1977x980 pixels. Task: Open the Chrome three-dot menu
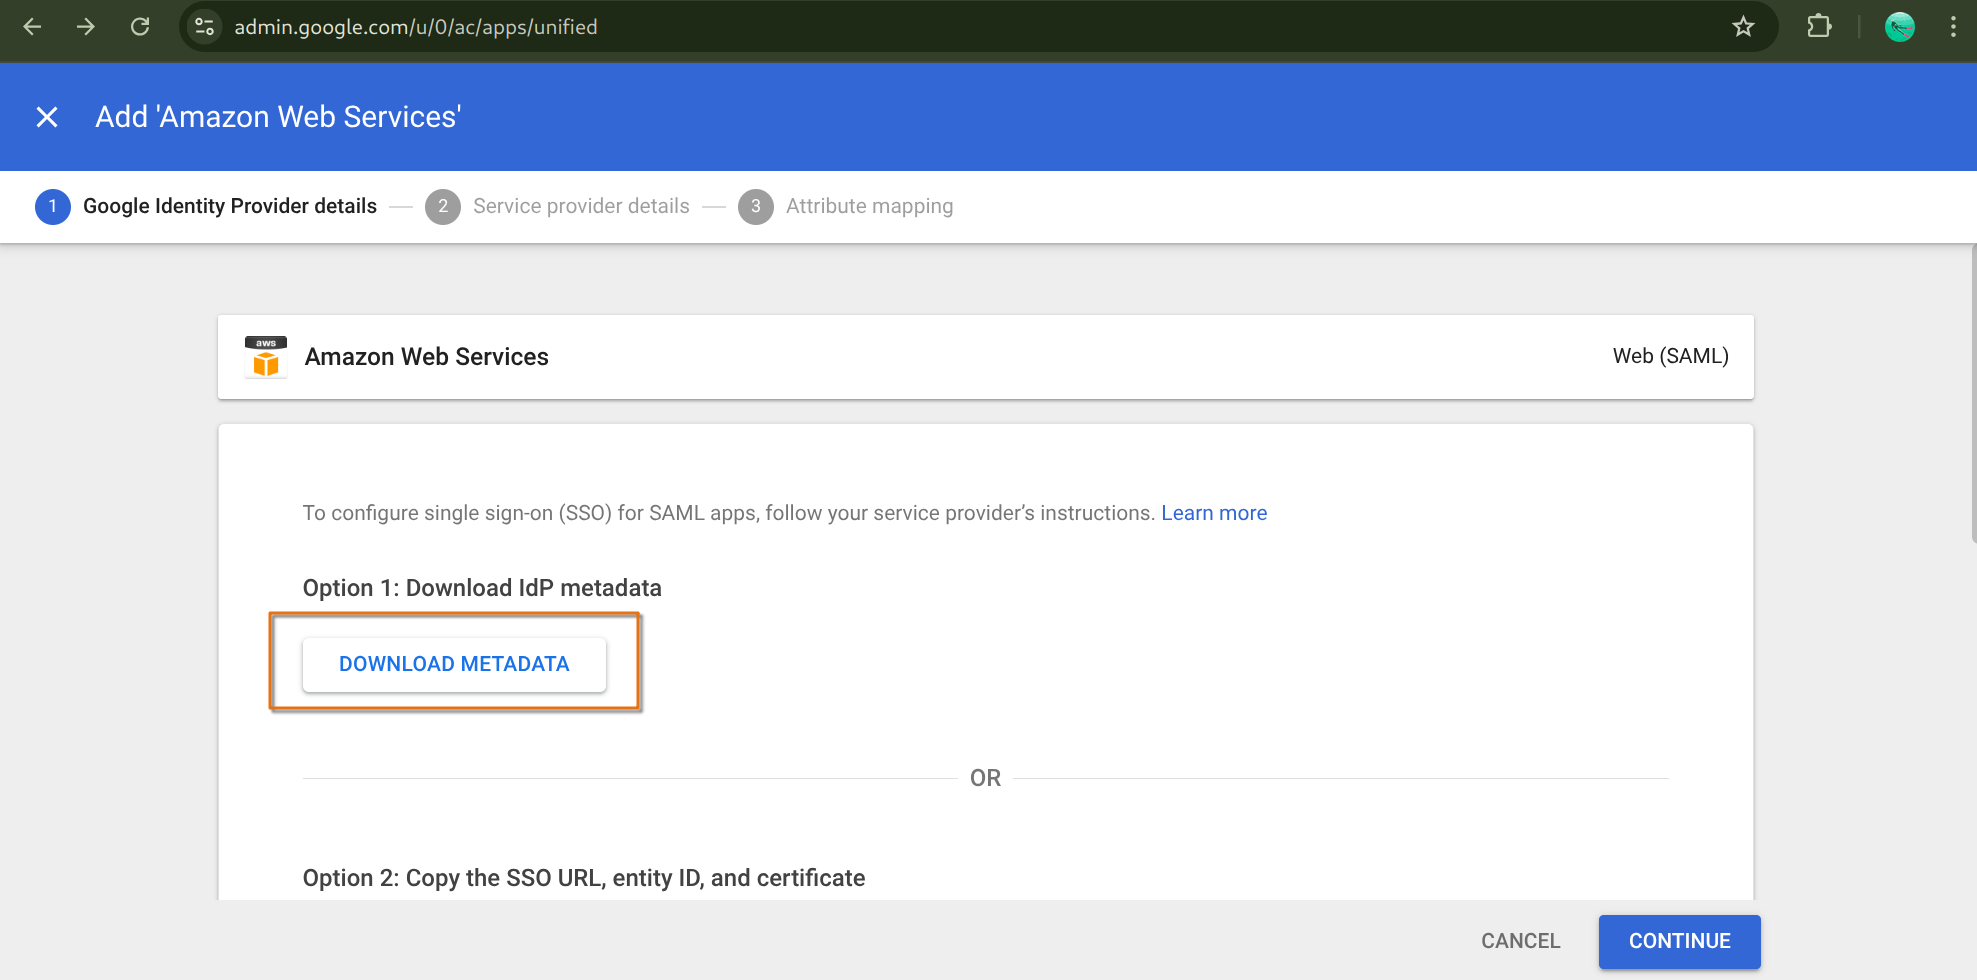tap(1953, 27)
